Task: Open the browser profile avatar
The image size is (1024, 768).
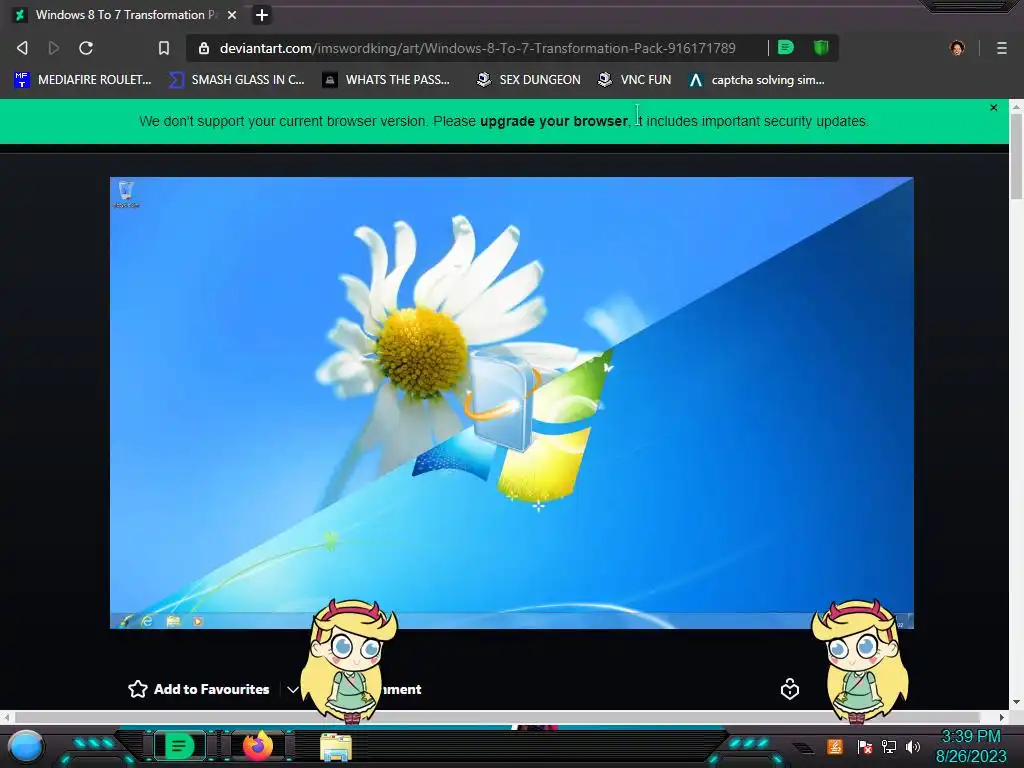Action: point(957,48)
